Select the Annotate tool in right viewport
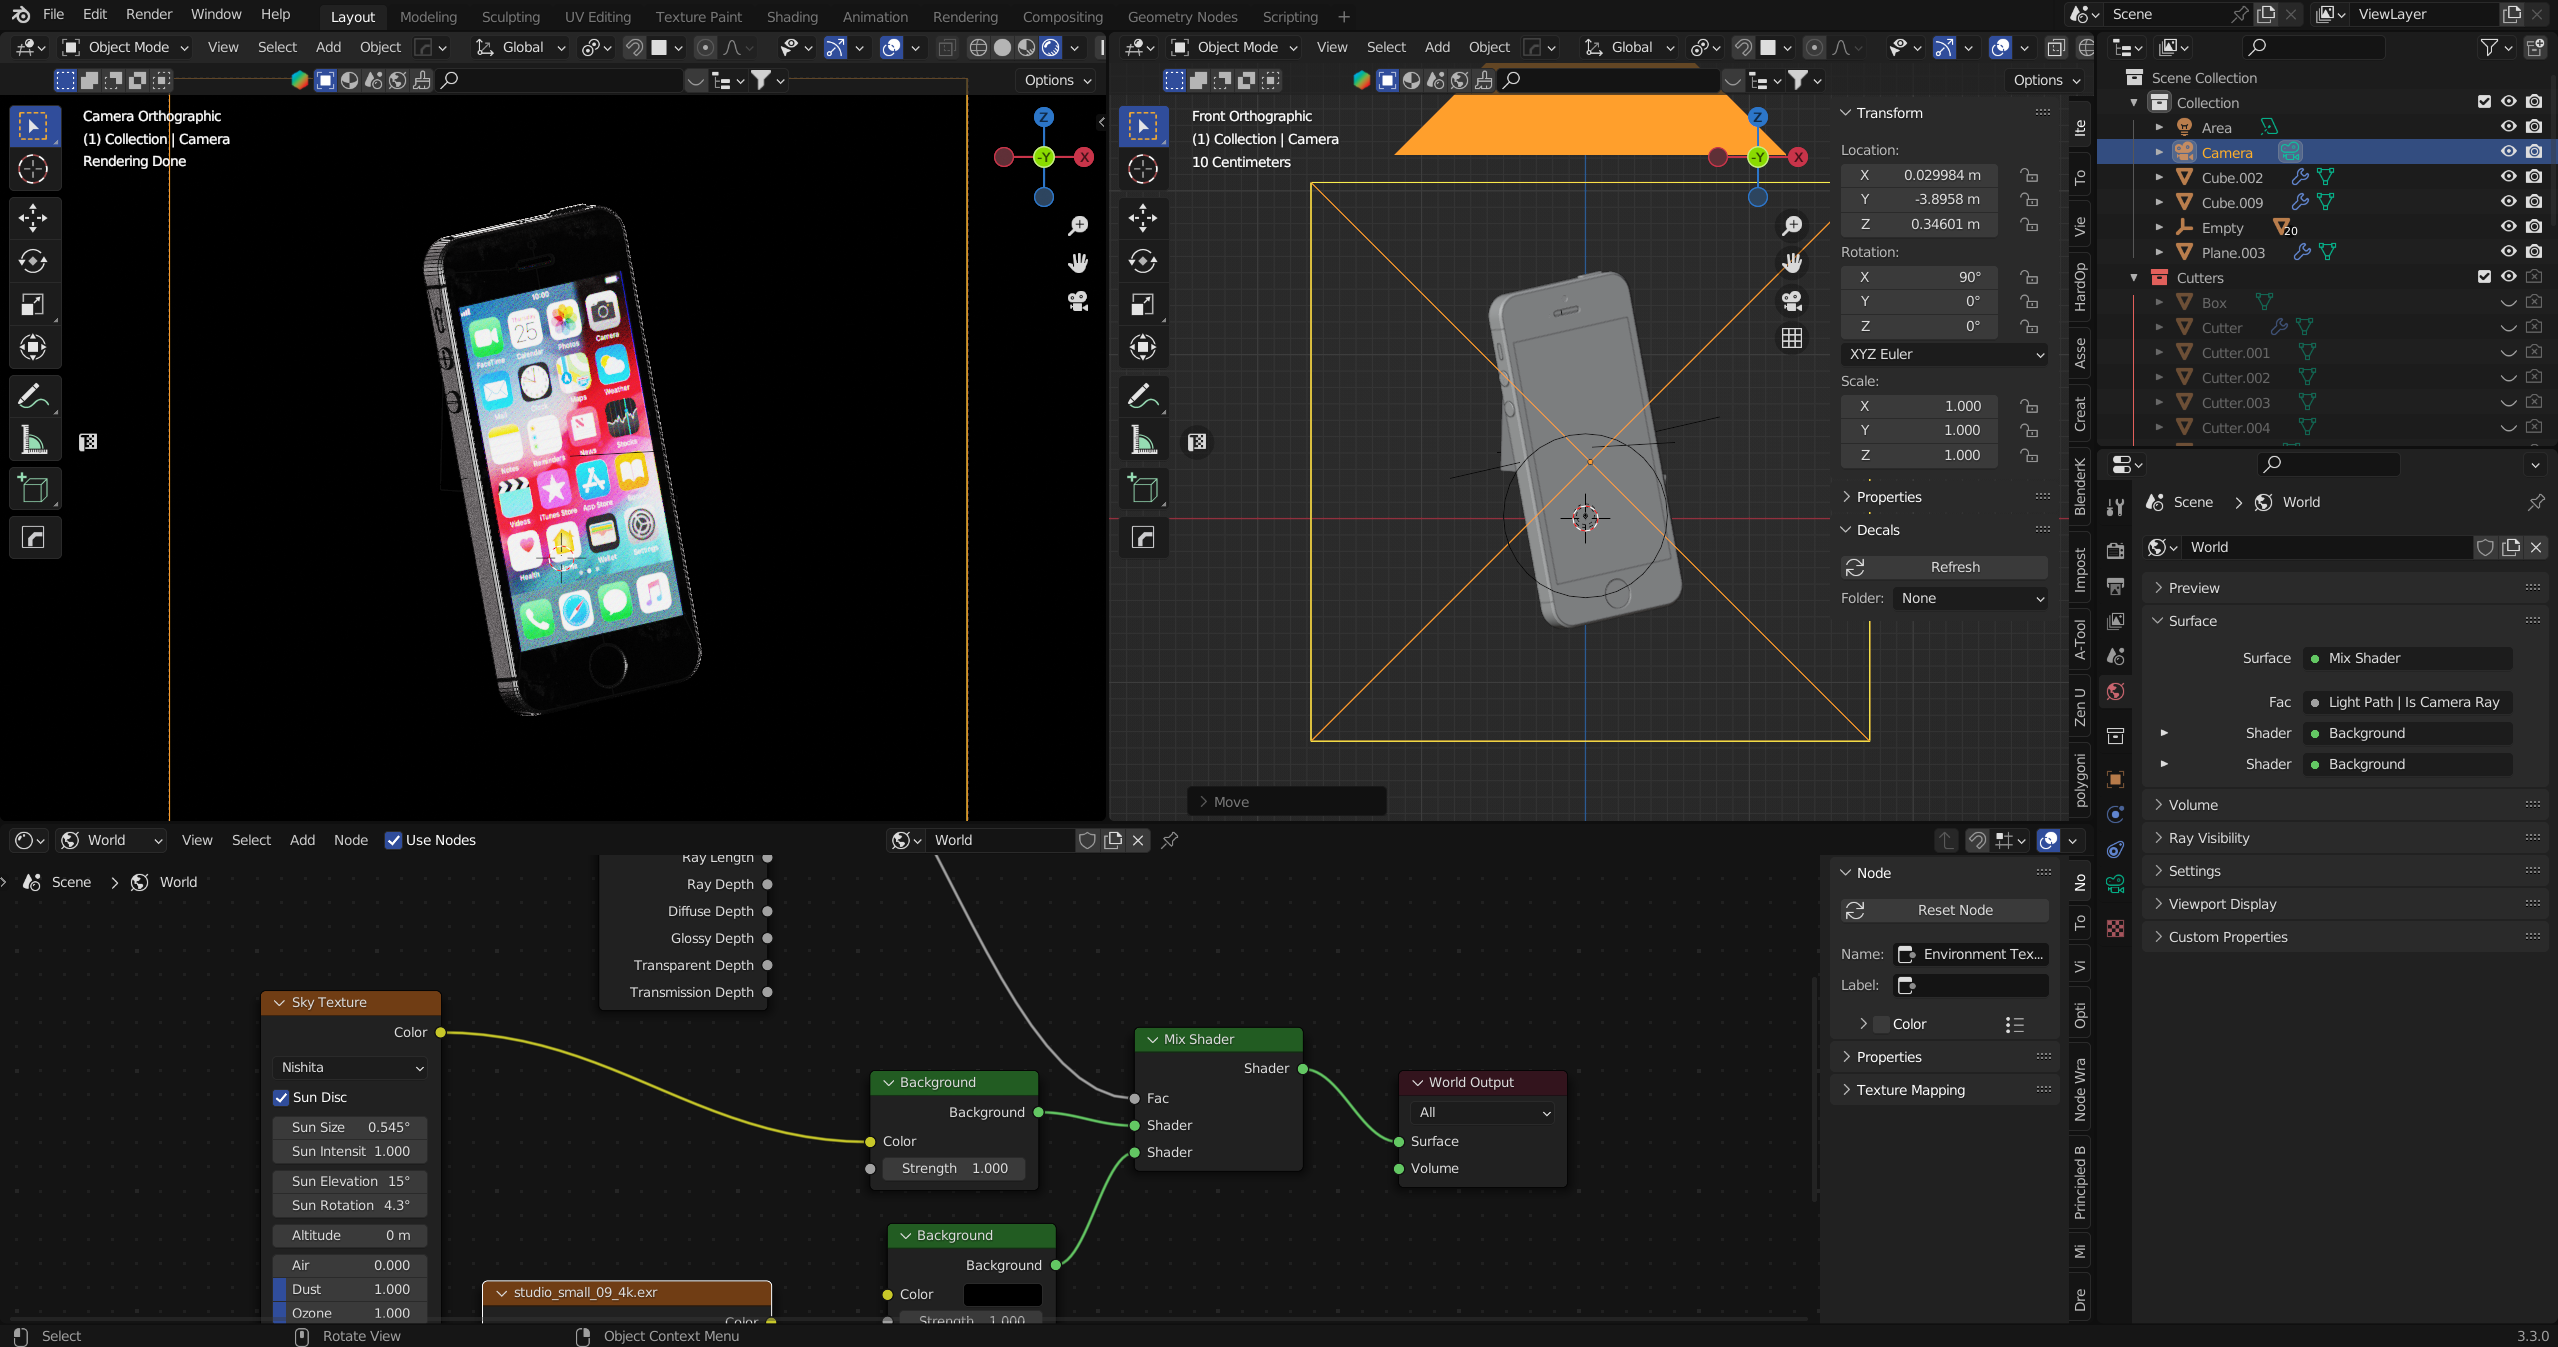 pyautogui.click(x=1143, y=396)
